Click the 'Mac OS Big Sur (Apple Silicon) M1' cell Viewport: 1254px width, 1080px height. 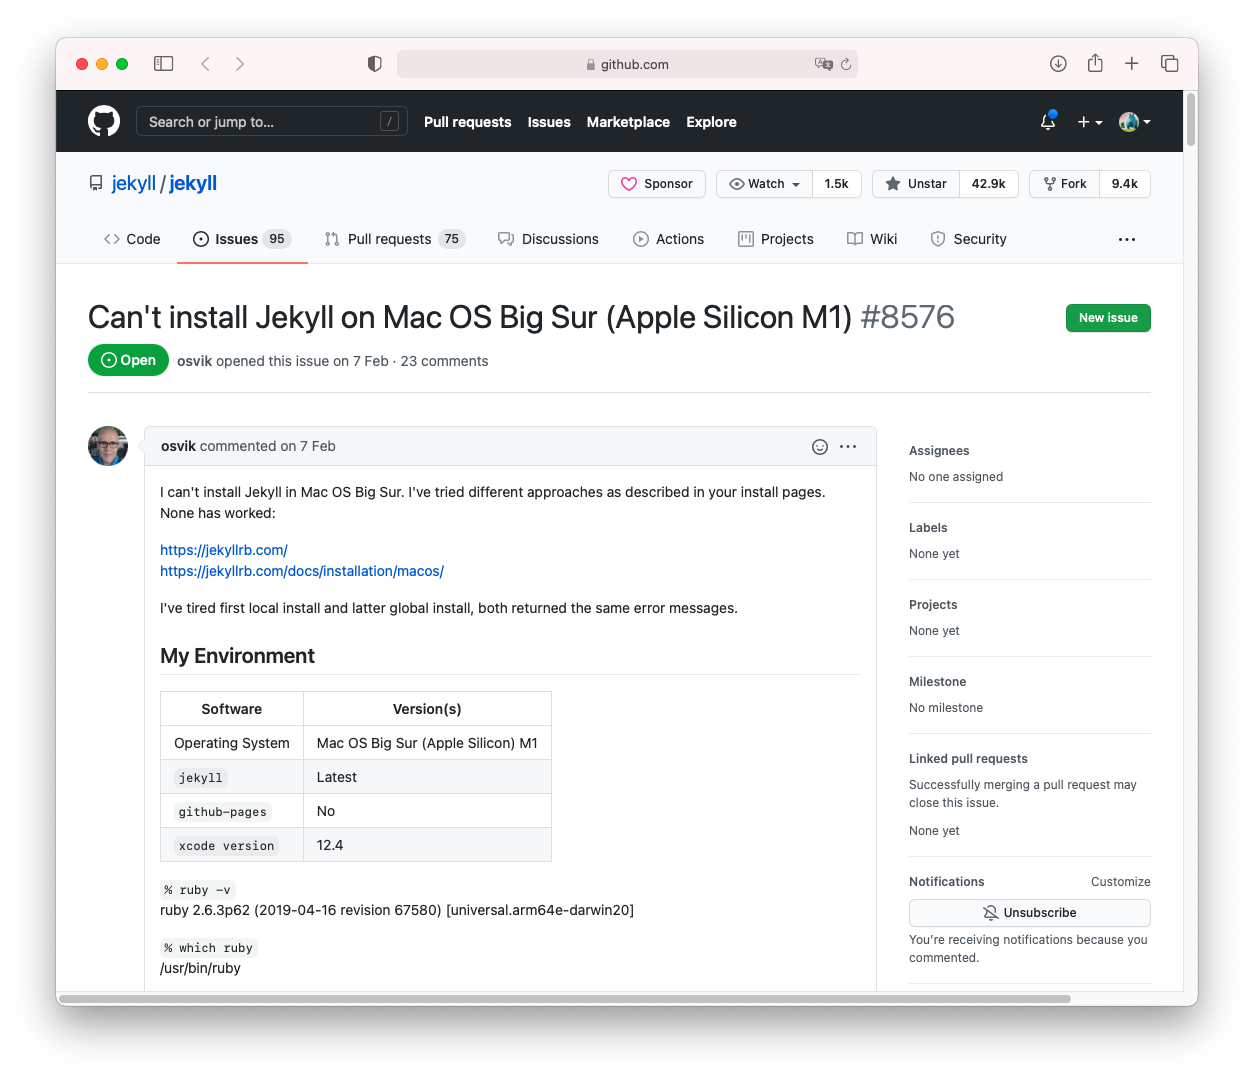[427, 743]
